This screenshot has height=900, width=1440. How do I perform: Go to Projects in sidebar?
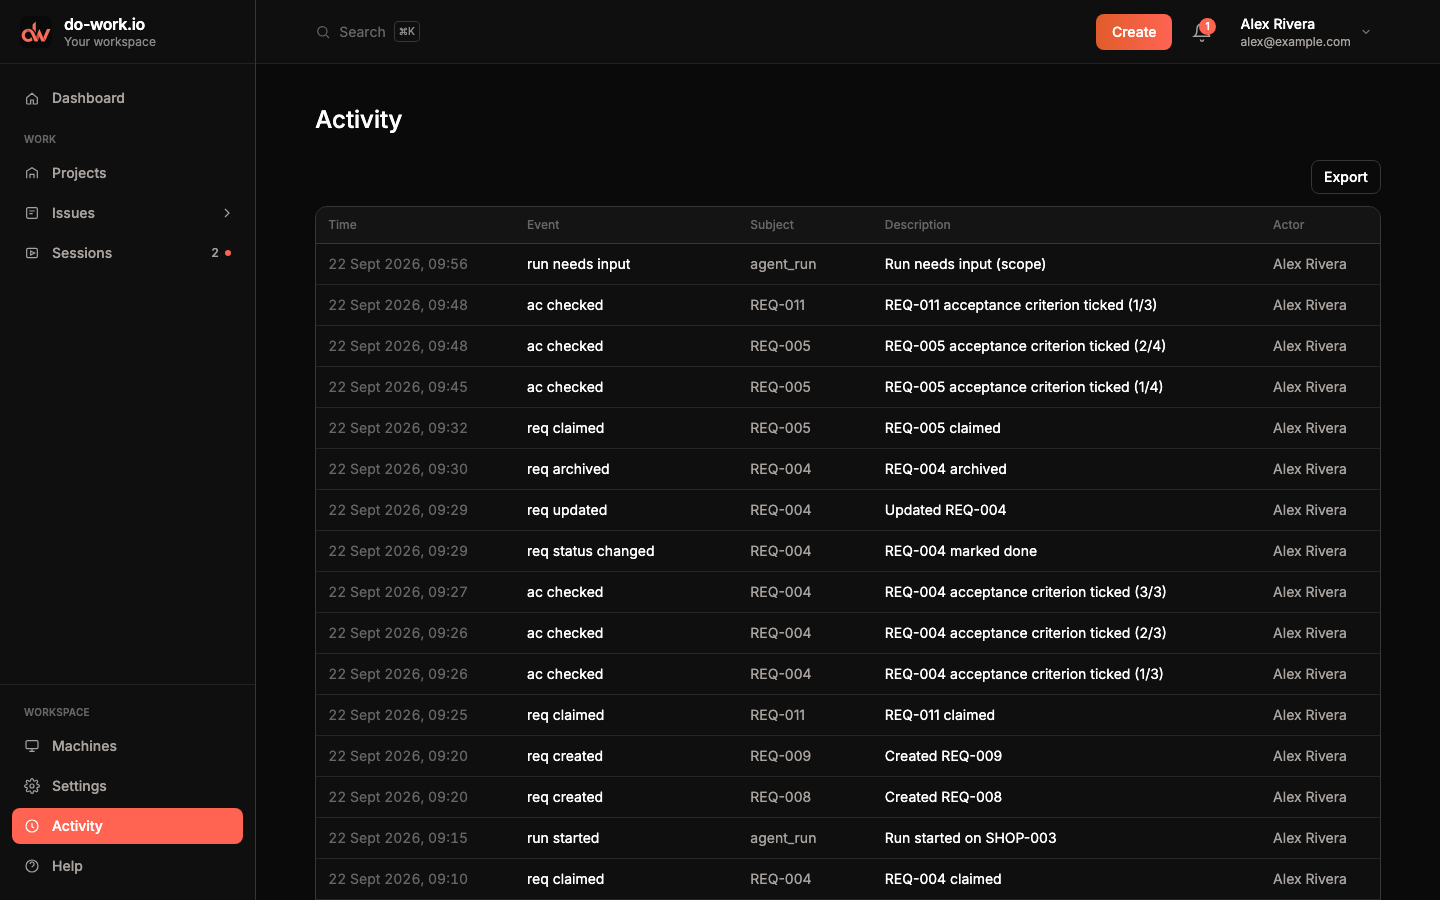(128, 173)
